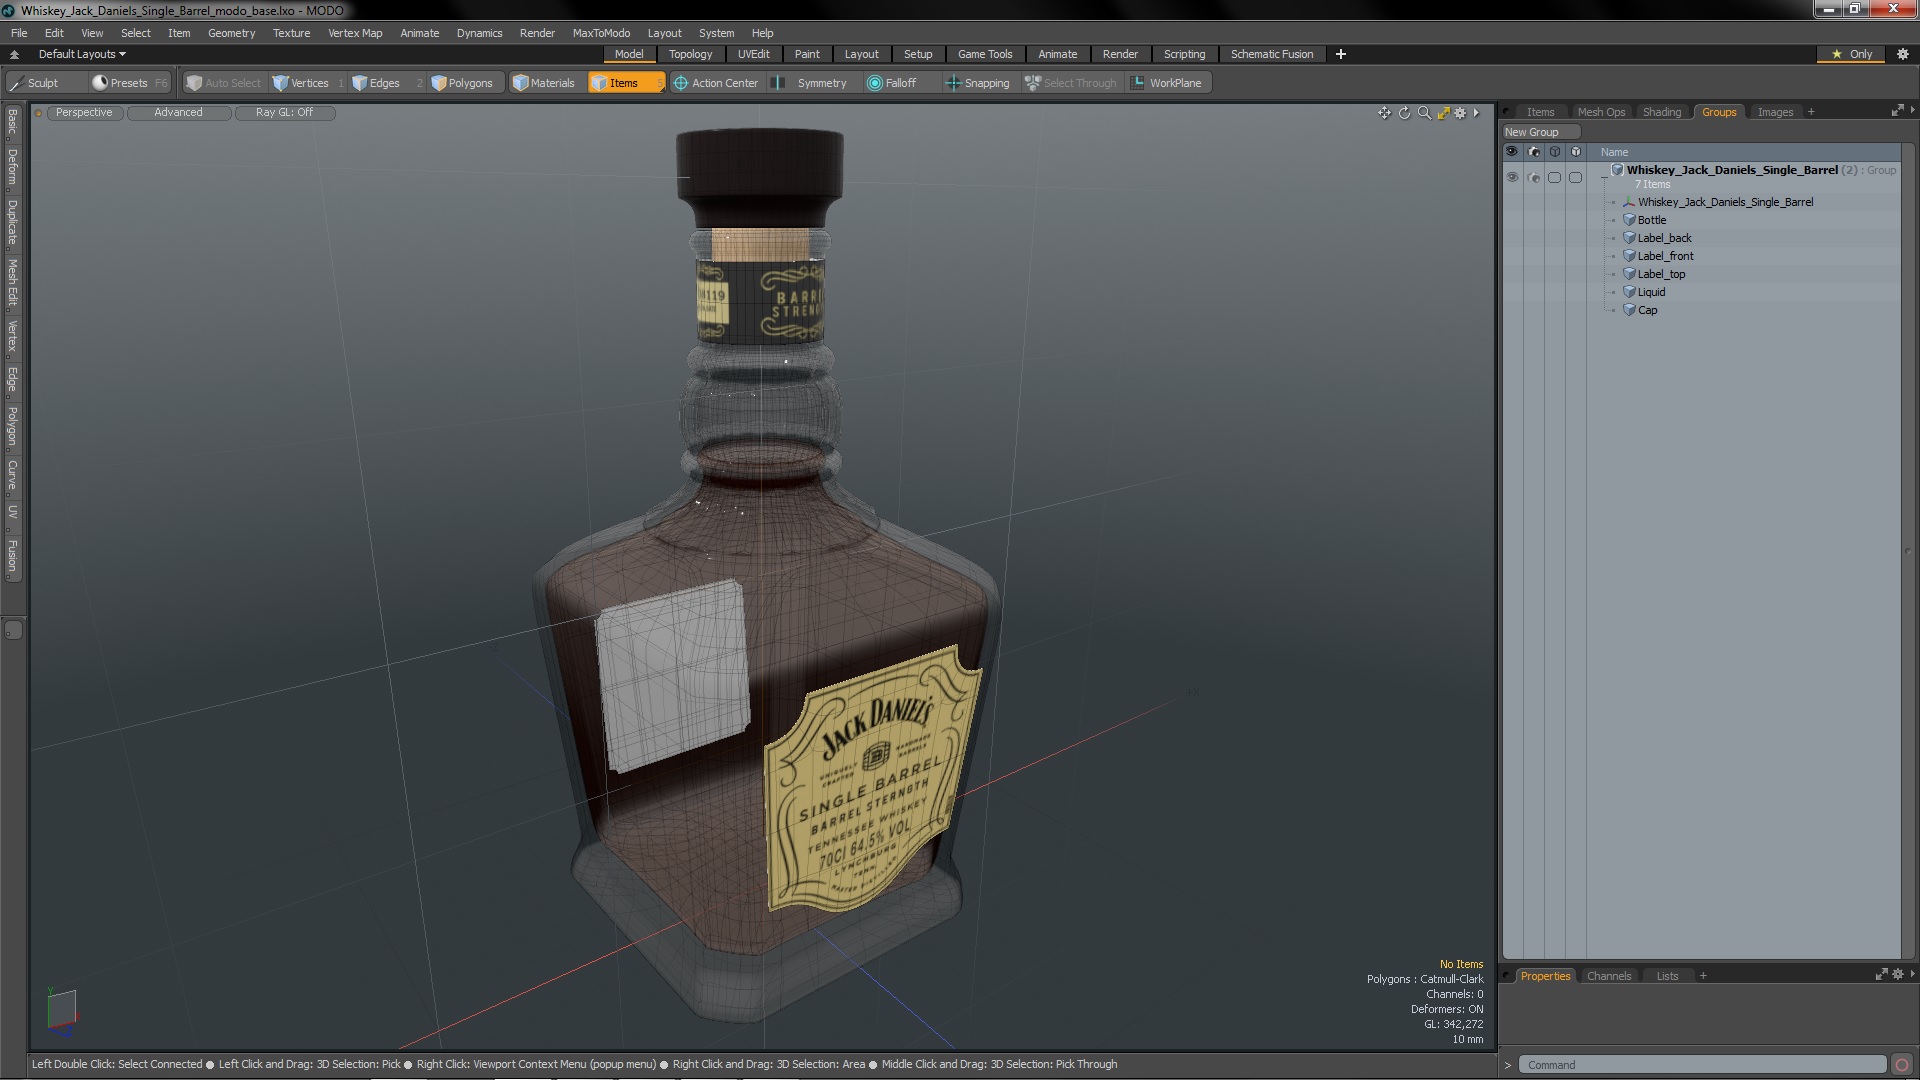
Task: Toggle the Only star option
Action: pyautogui.click(x=1851, y=54)
